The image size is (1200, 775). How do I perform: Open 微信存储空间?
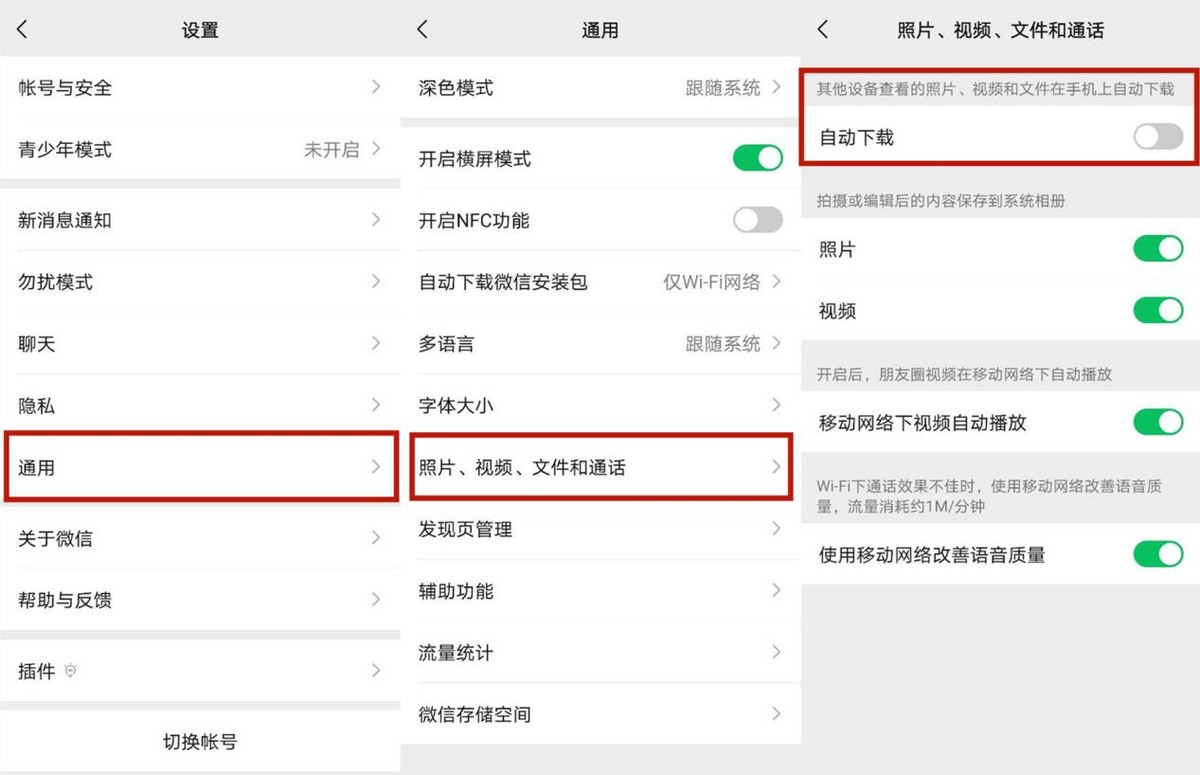click(600, 714)
